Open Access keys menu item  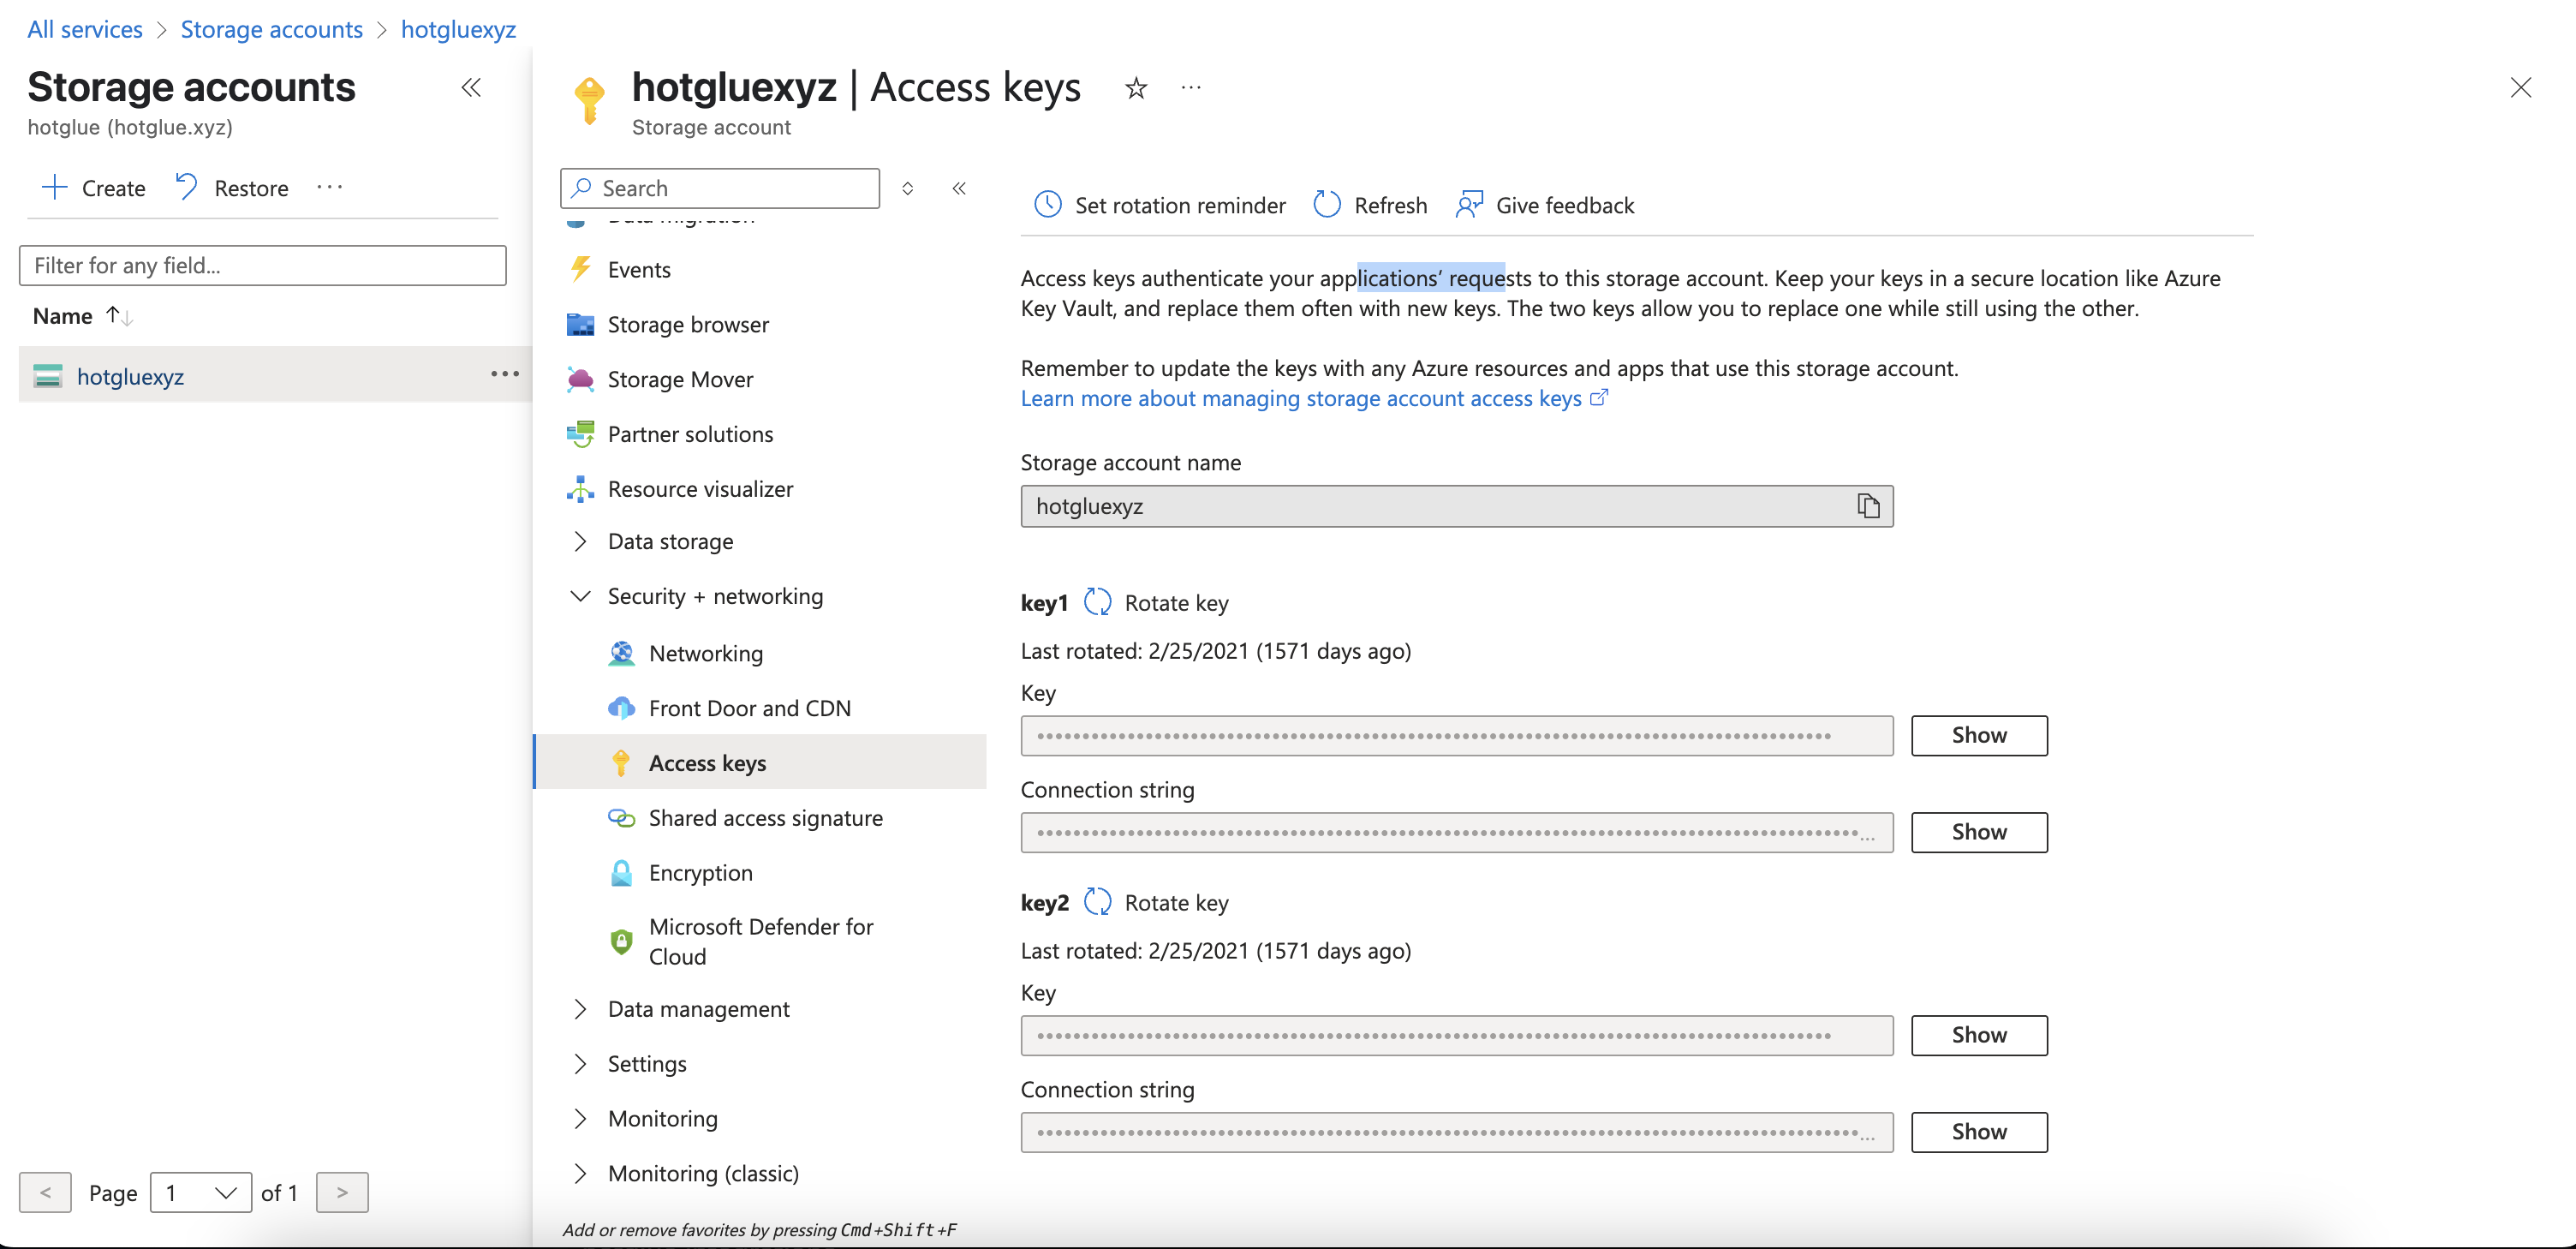(x=760, y=762)
